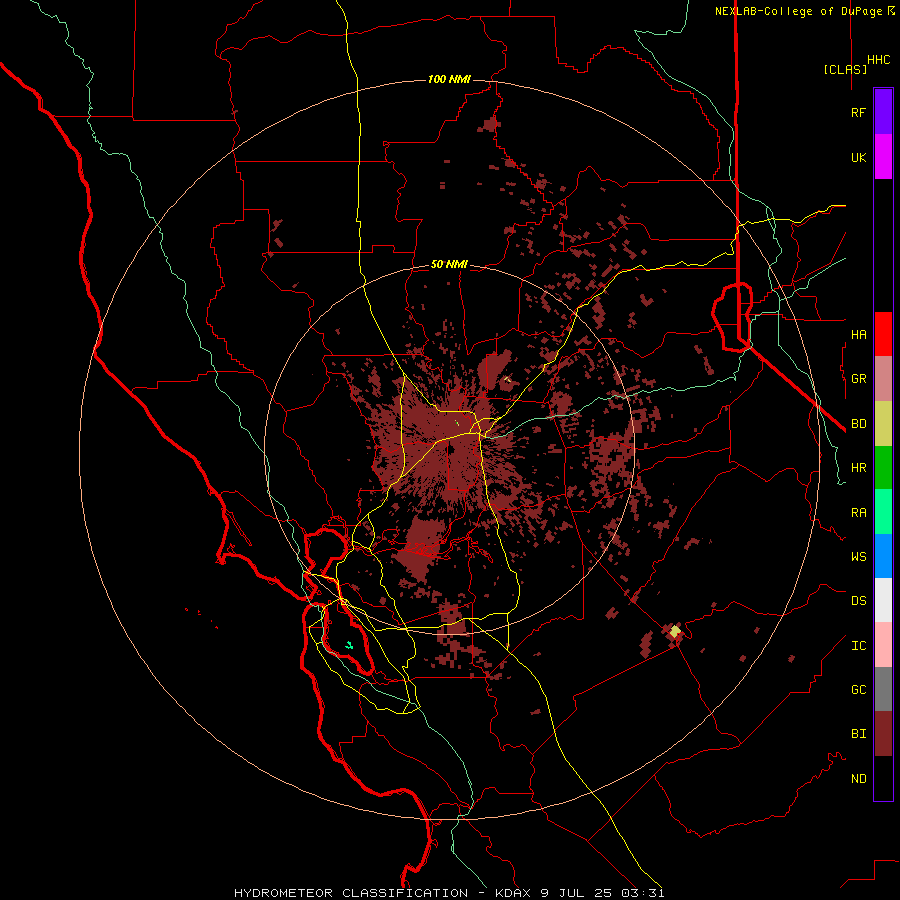Click the 50 NMI range ring label
Screen dimensions: 900x900
tap(449, 265)
